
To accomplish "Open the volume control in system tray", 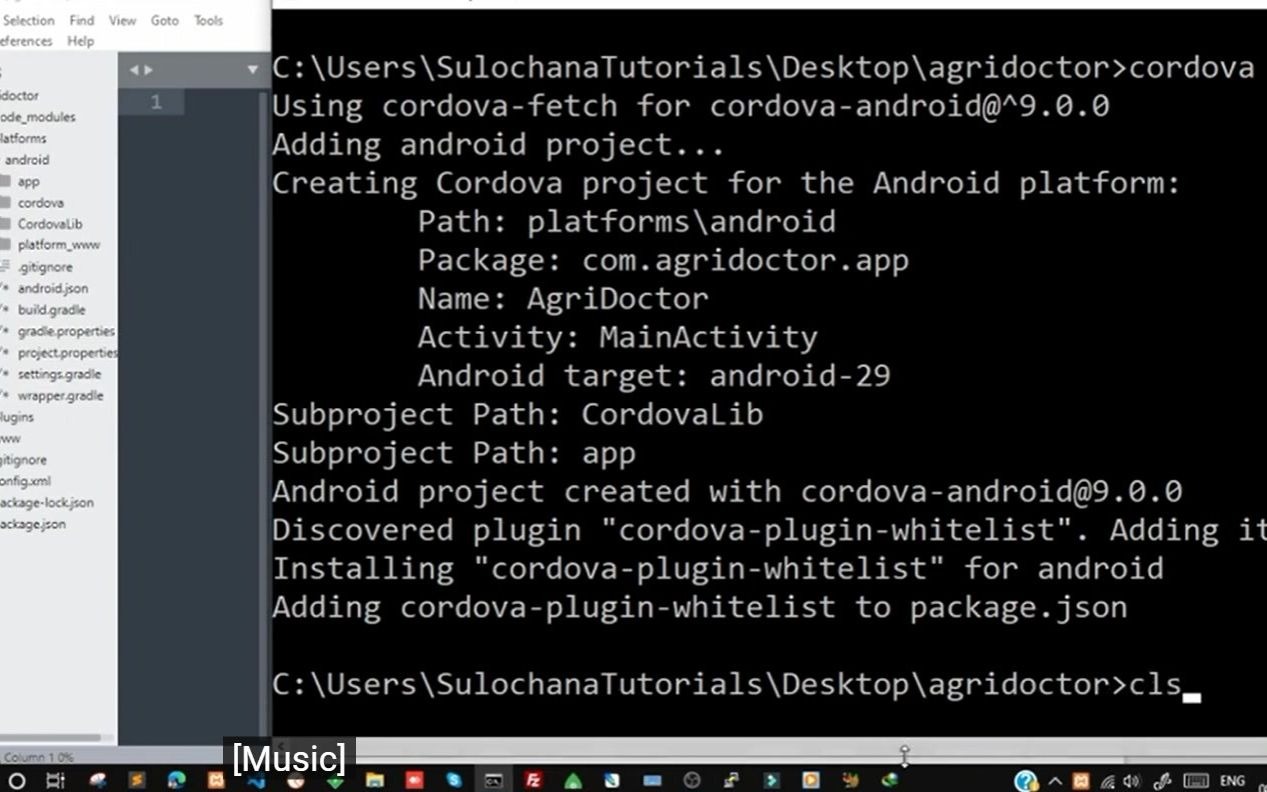I will tap(1131, 781).
